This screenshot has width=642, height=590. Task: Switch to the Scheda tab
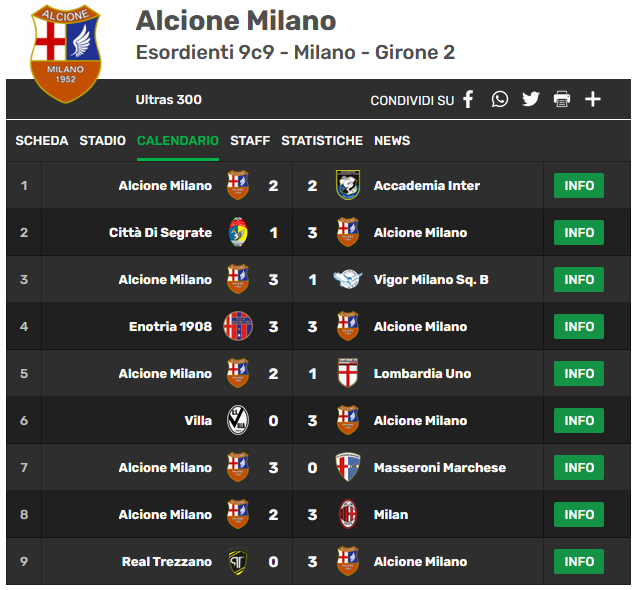point(42,141)
